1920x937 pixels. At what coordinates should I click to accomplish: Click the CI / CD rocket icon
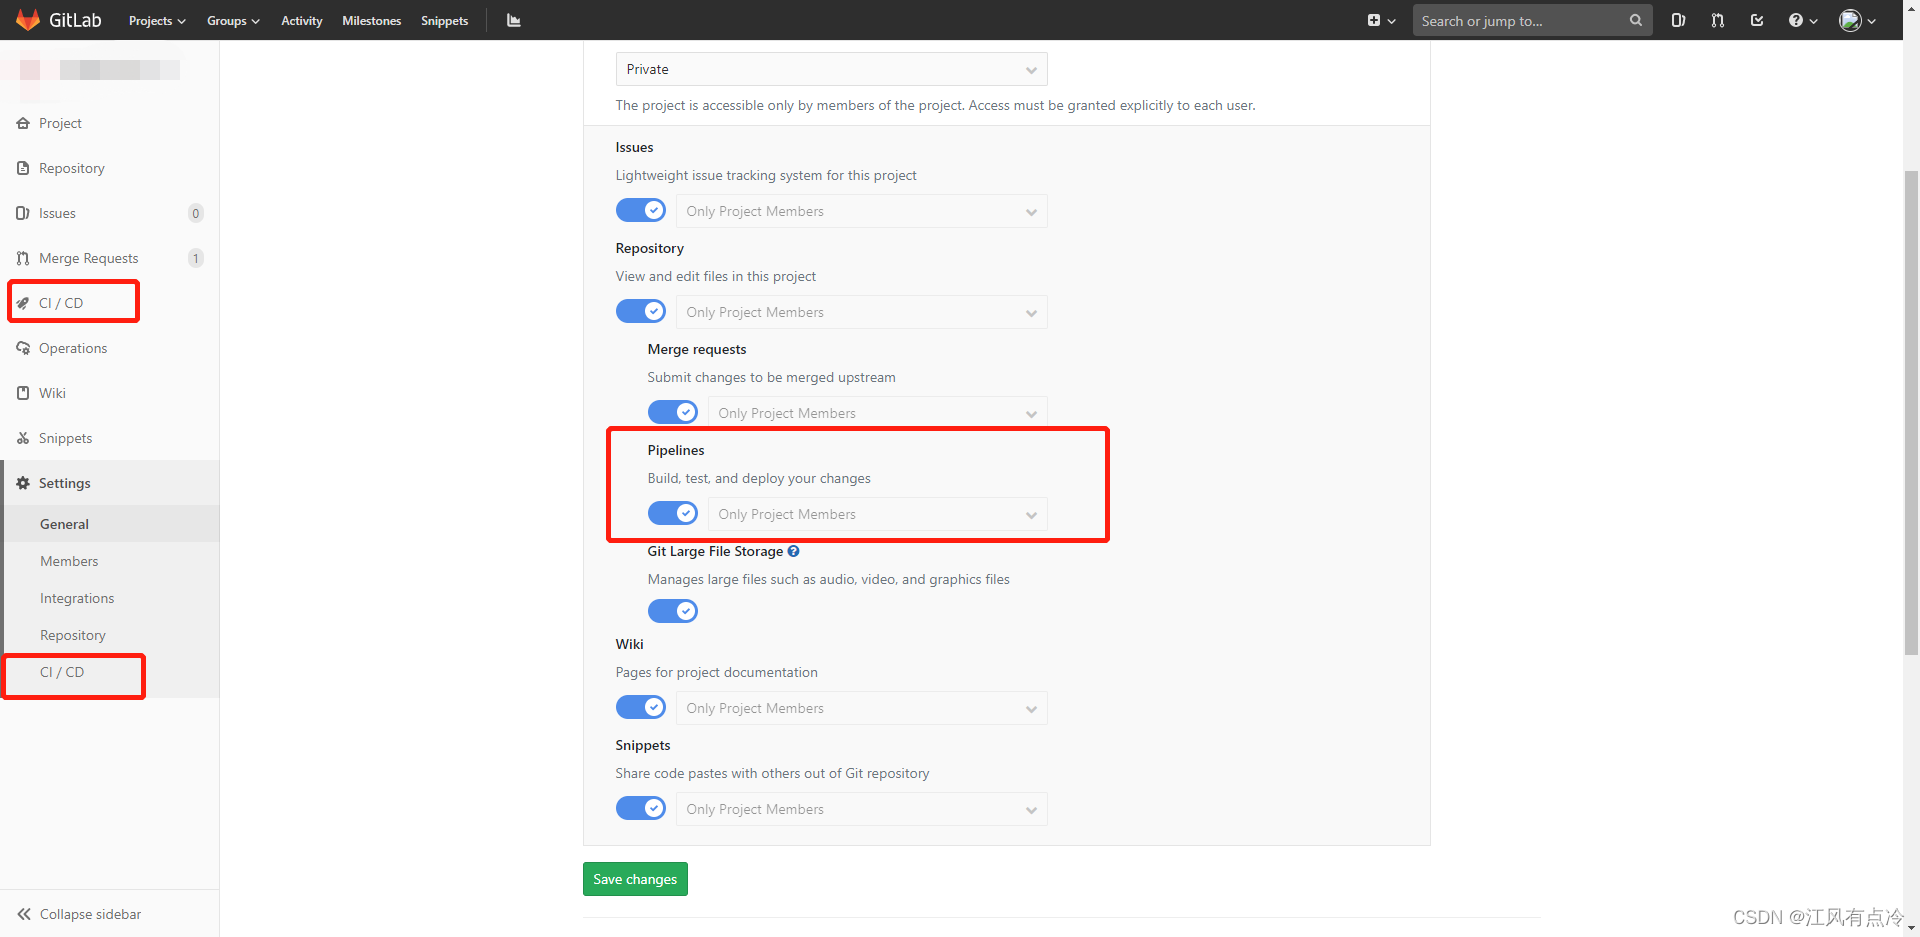[x=23, y=303]
